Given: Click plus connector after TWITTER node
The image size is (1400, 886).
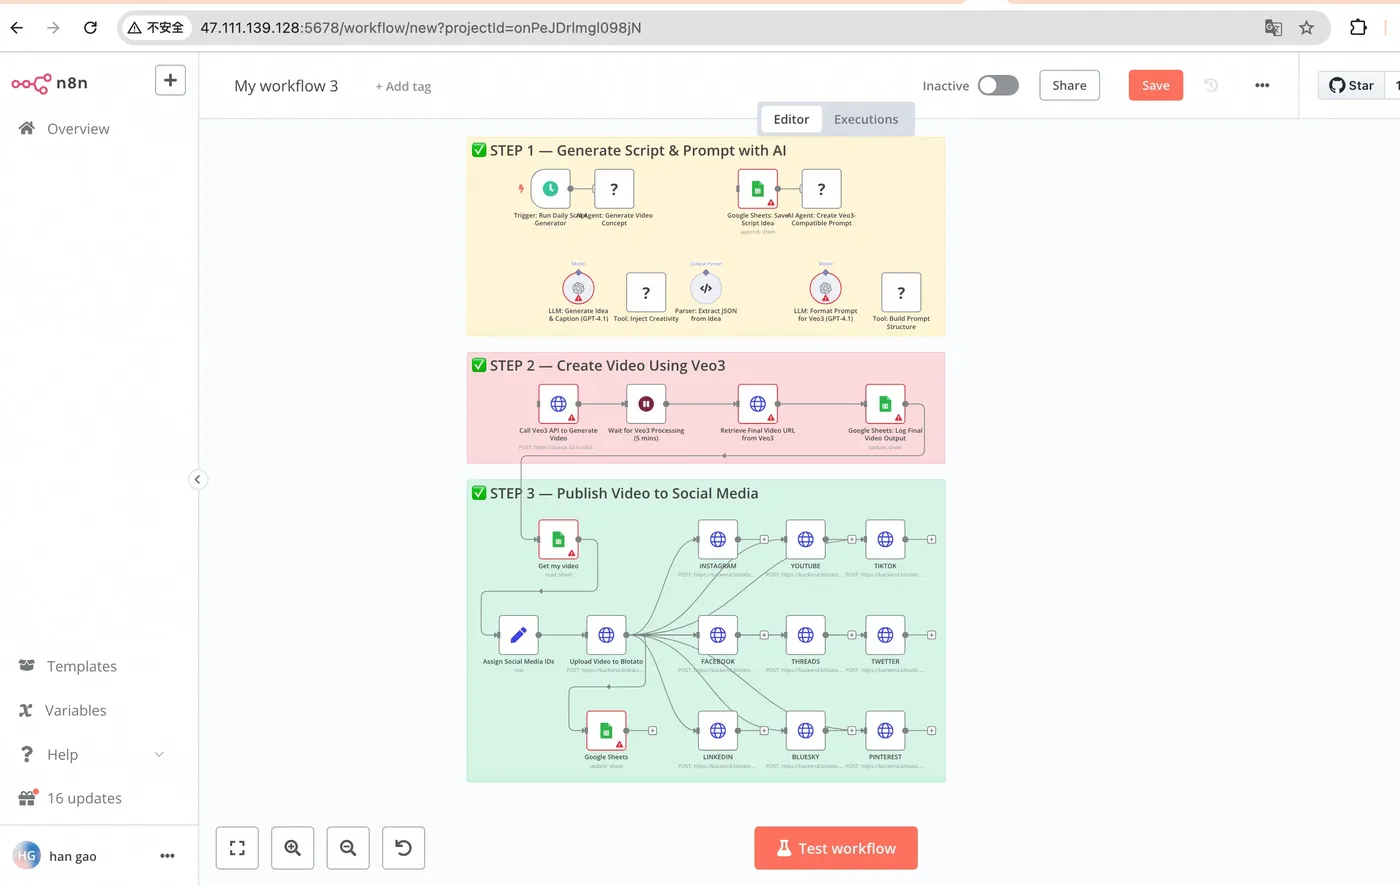Looking at the screenshot, I should coord(931,635).
